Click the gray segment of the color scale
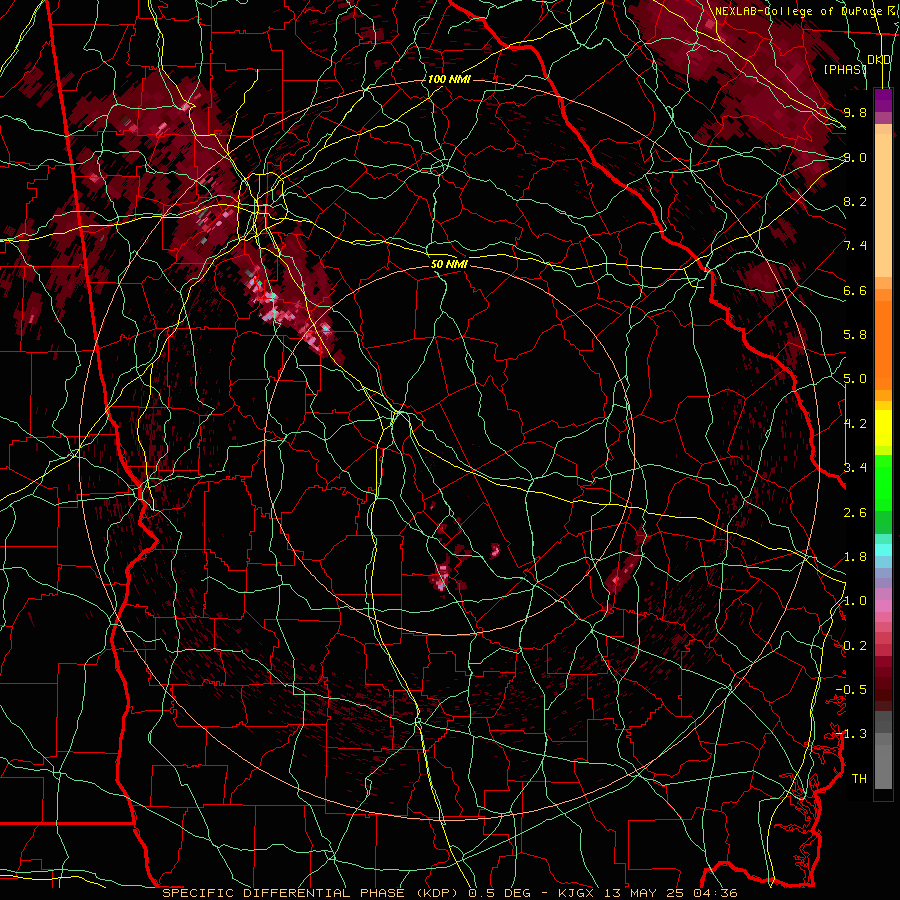 (883, 750)
